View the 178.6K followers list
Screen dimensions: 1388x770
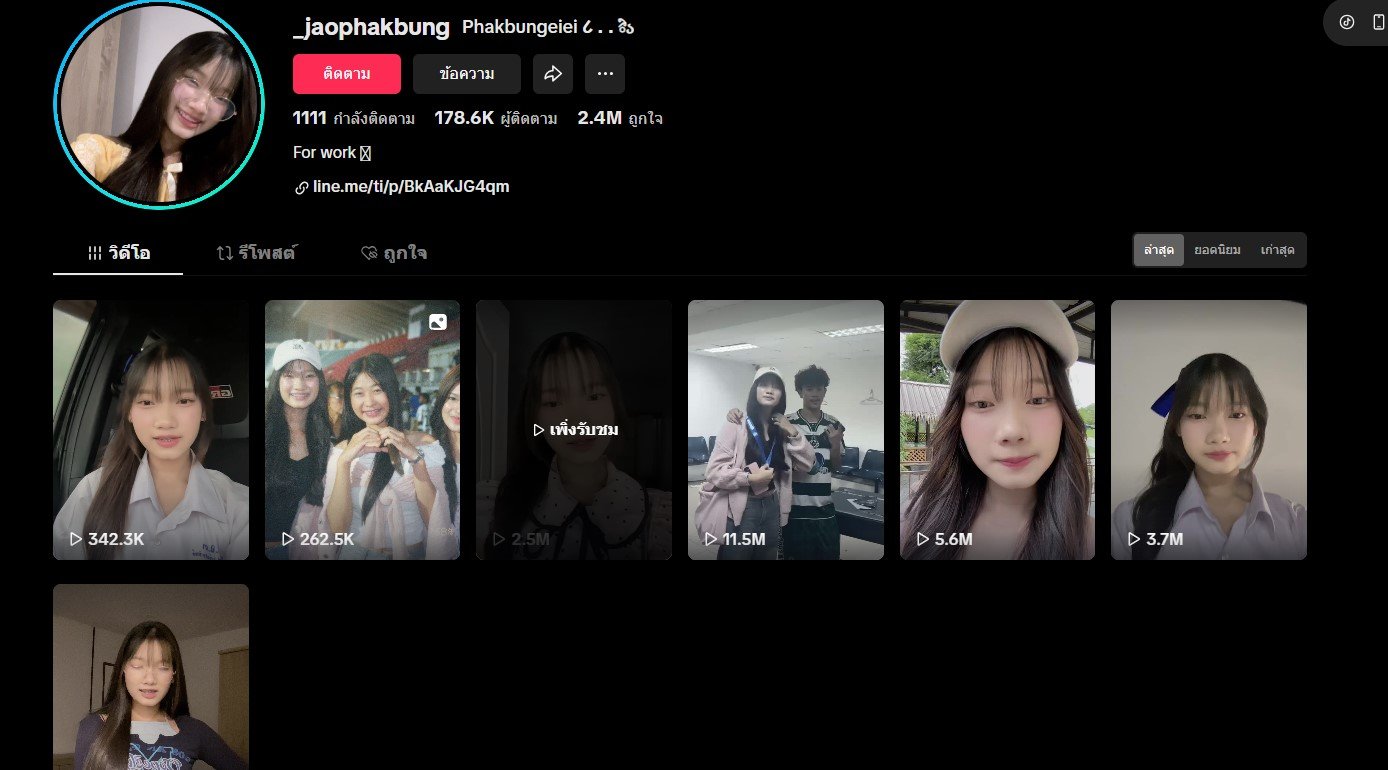(x=496, y=119)
